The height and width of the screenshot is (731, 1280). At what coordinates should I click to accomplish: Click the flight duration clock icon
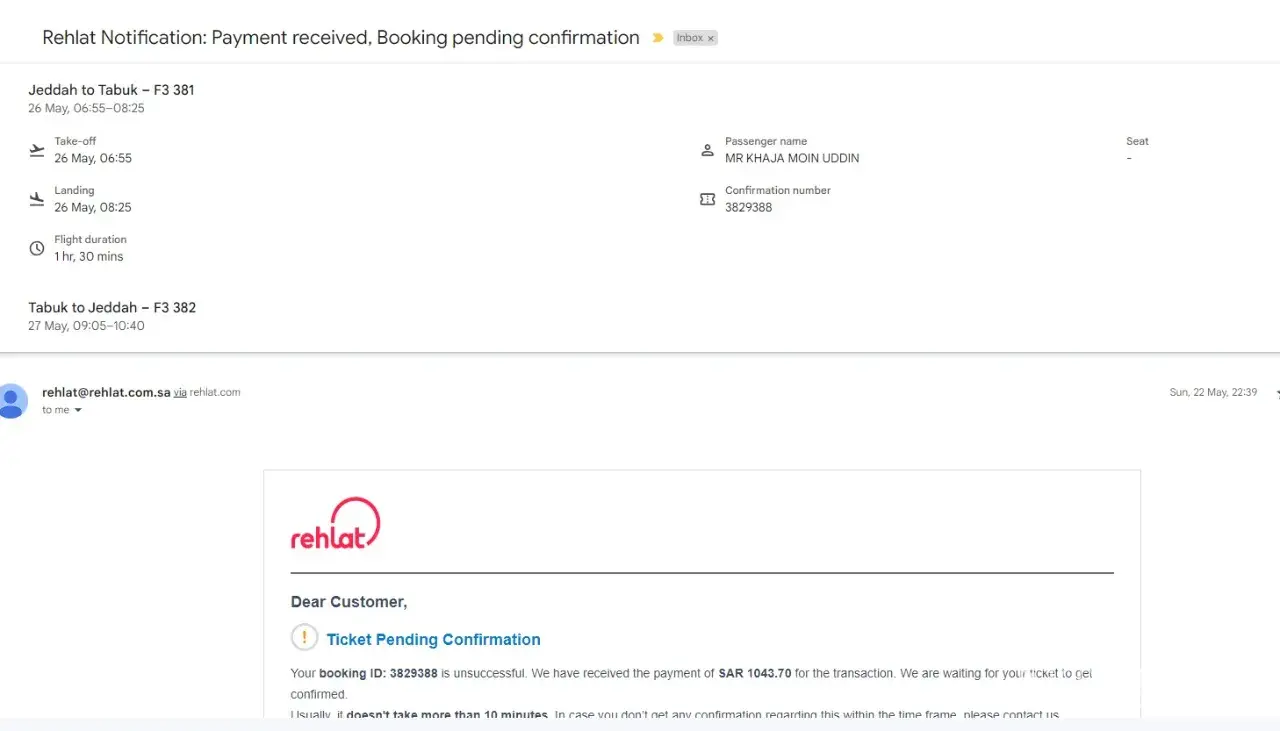click(37, 248)
